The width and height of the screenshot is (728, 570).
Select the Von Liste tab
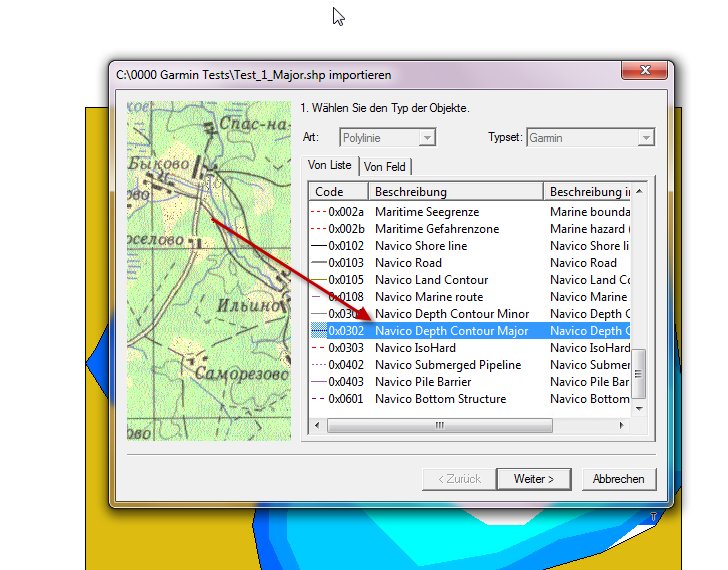329,165
